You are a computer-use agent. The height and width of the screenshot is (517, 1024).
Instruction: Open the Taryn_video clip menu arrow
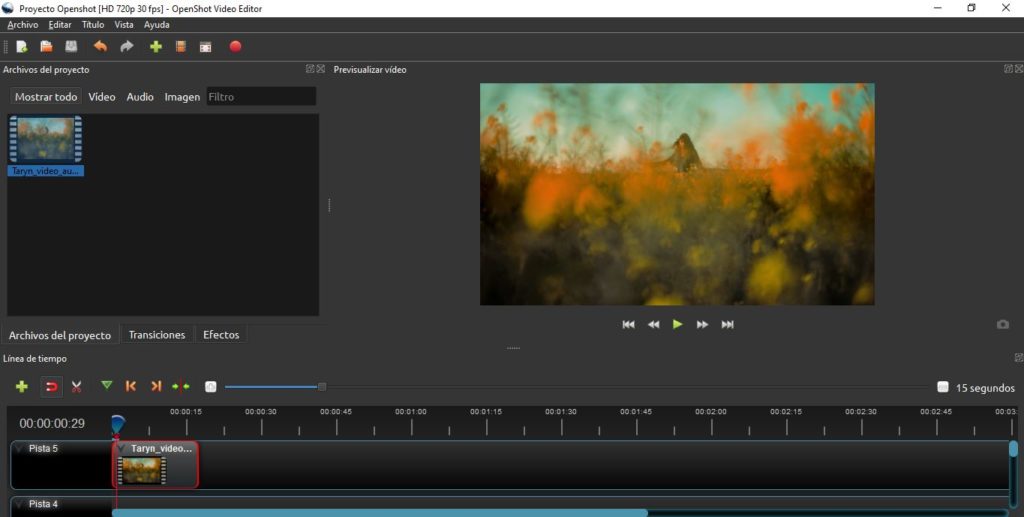(x=122, y=449)
